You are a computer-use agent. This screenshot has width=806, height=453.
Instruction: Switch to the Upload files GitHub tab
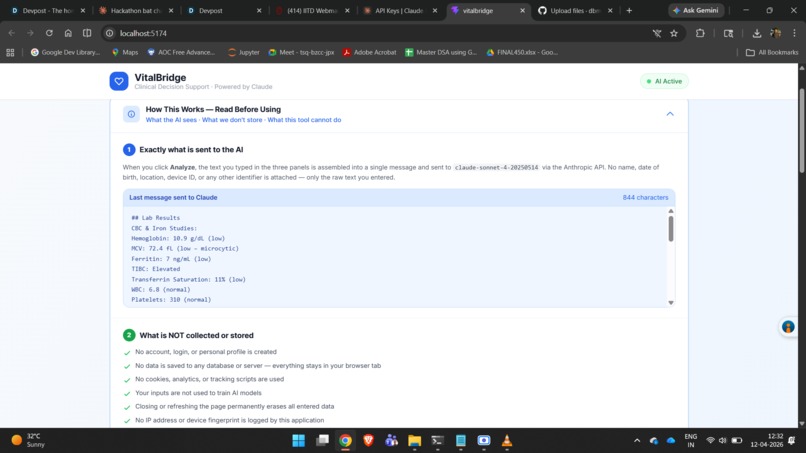tap(576, 10)
